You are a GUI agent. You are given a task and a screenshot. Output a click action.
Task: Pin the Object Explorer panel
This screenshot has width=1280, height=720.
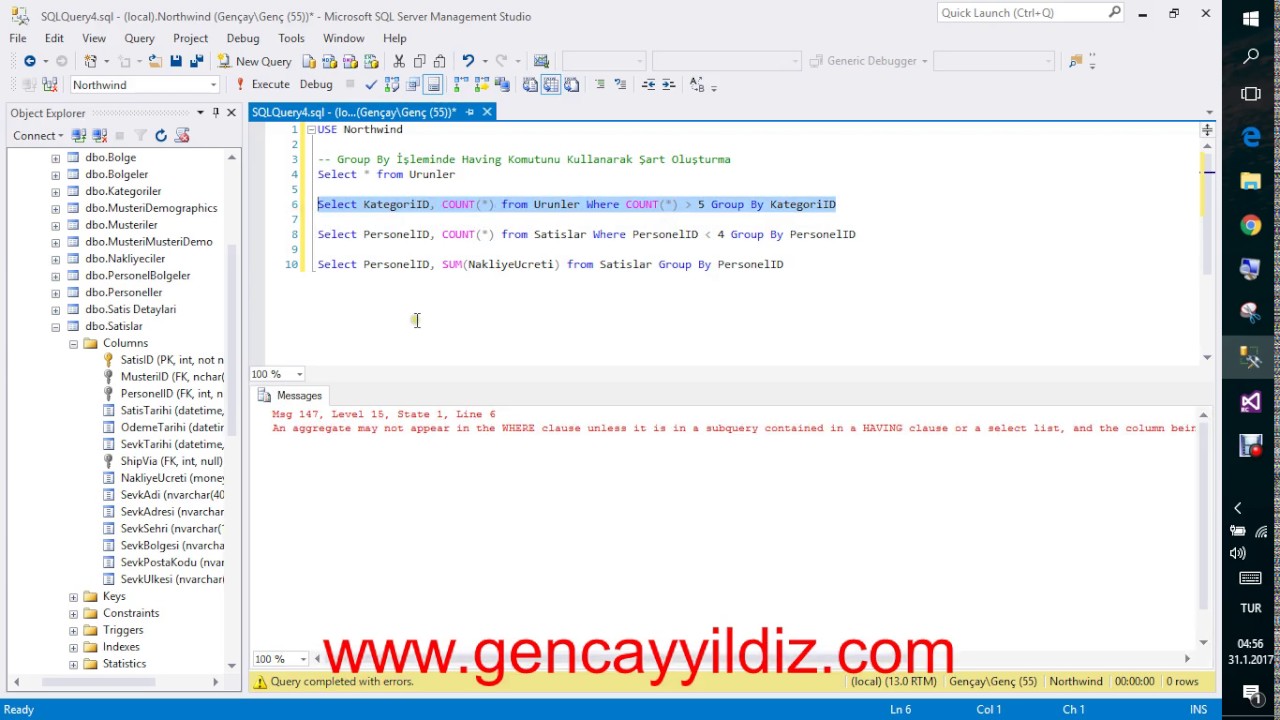pyautogui.click(x=215, y=113)
